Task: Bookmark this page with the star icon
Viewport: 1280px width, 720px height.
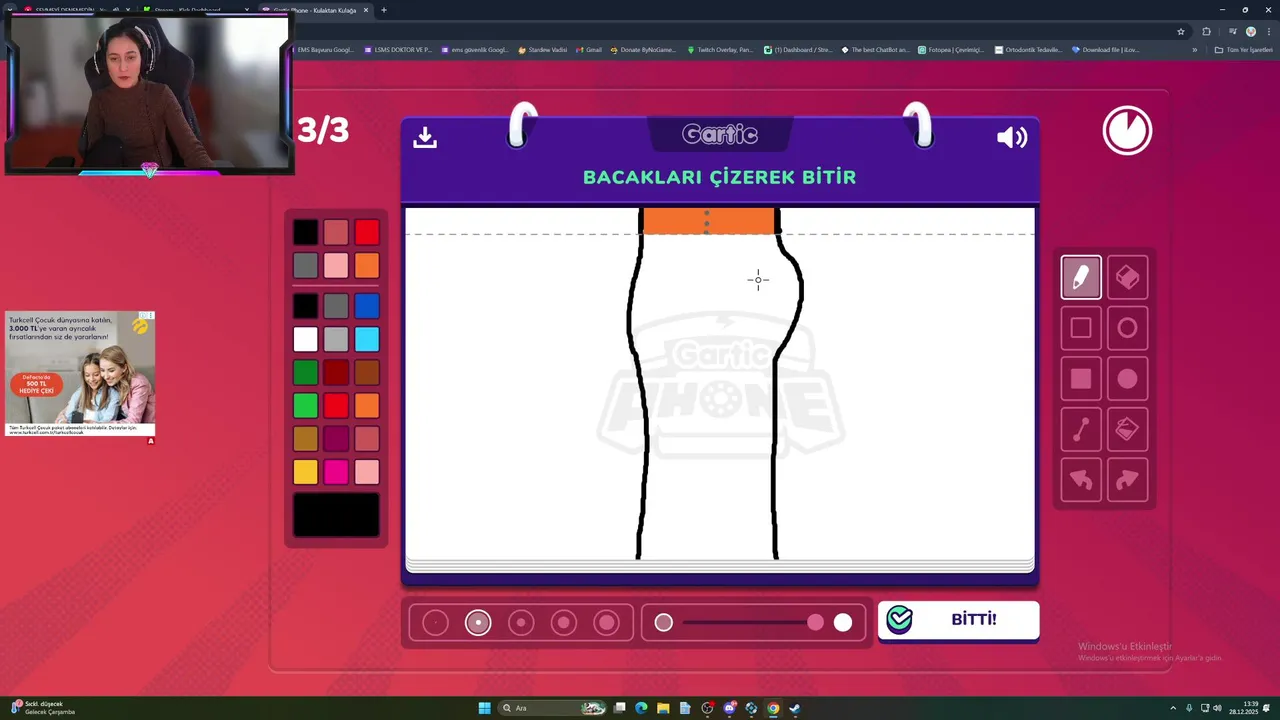Action: pyautogui.click(x=1180, y=31)
